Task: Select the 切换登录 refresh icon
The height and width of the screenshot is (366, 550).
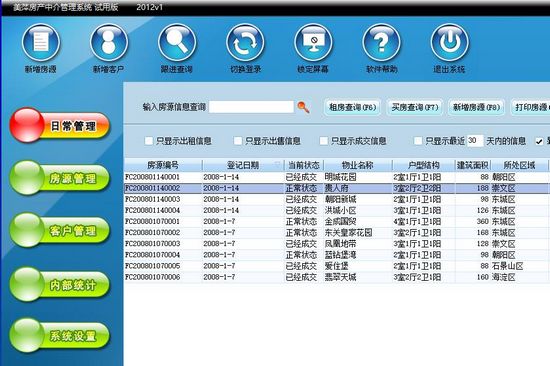Action: pyautogui.click(x=245, y=42)
